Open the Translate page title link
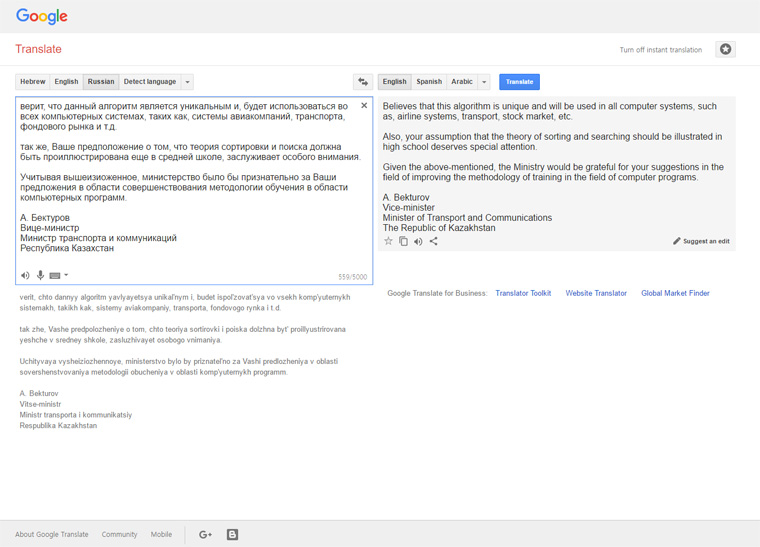The width and height of the screenshot is (760, 547). (38, 49)
